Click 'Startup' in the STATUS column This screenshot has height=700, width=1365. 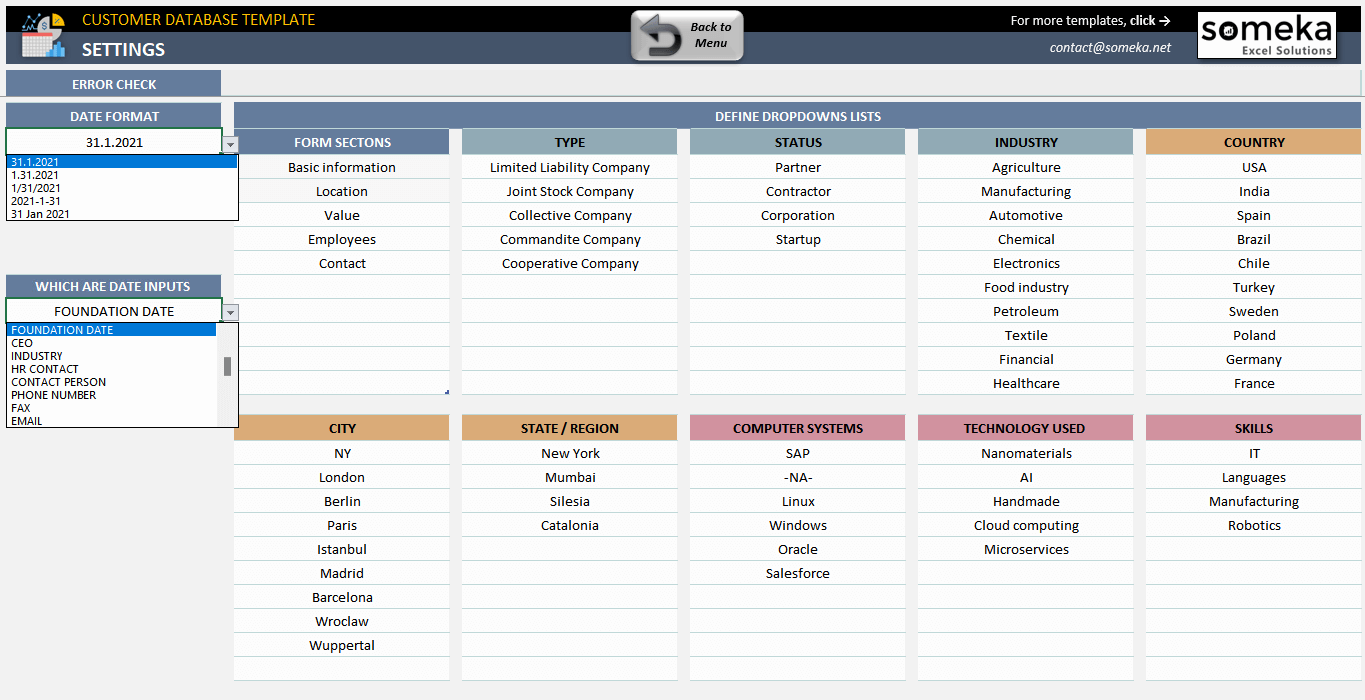pyautogui.click(x=797, y=239)
